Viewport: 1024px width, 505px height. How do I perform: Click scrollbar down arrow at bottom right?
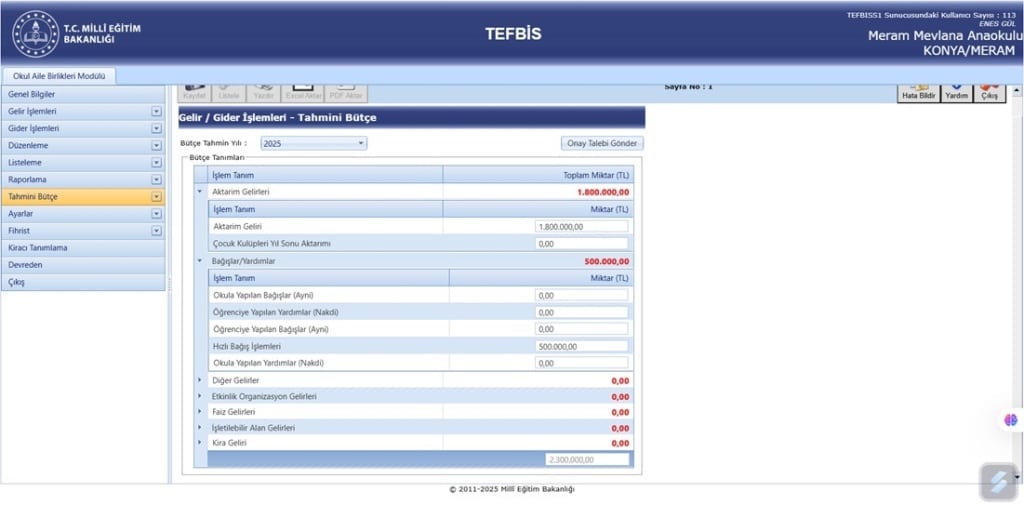[x=1017, y=478]
